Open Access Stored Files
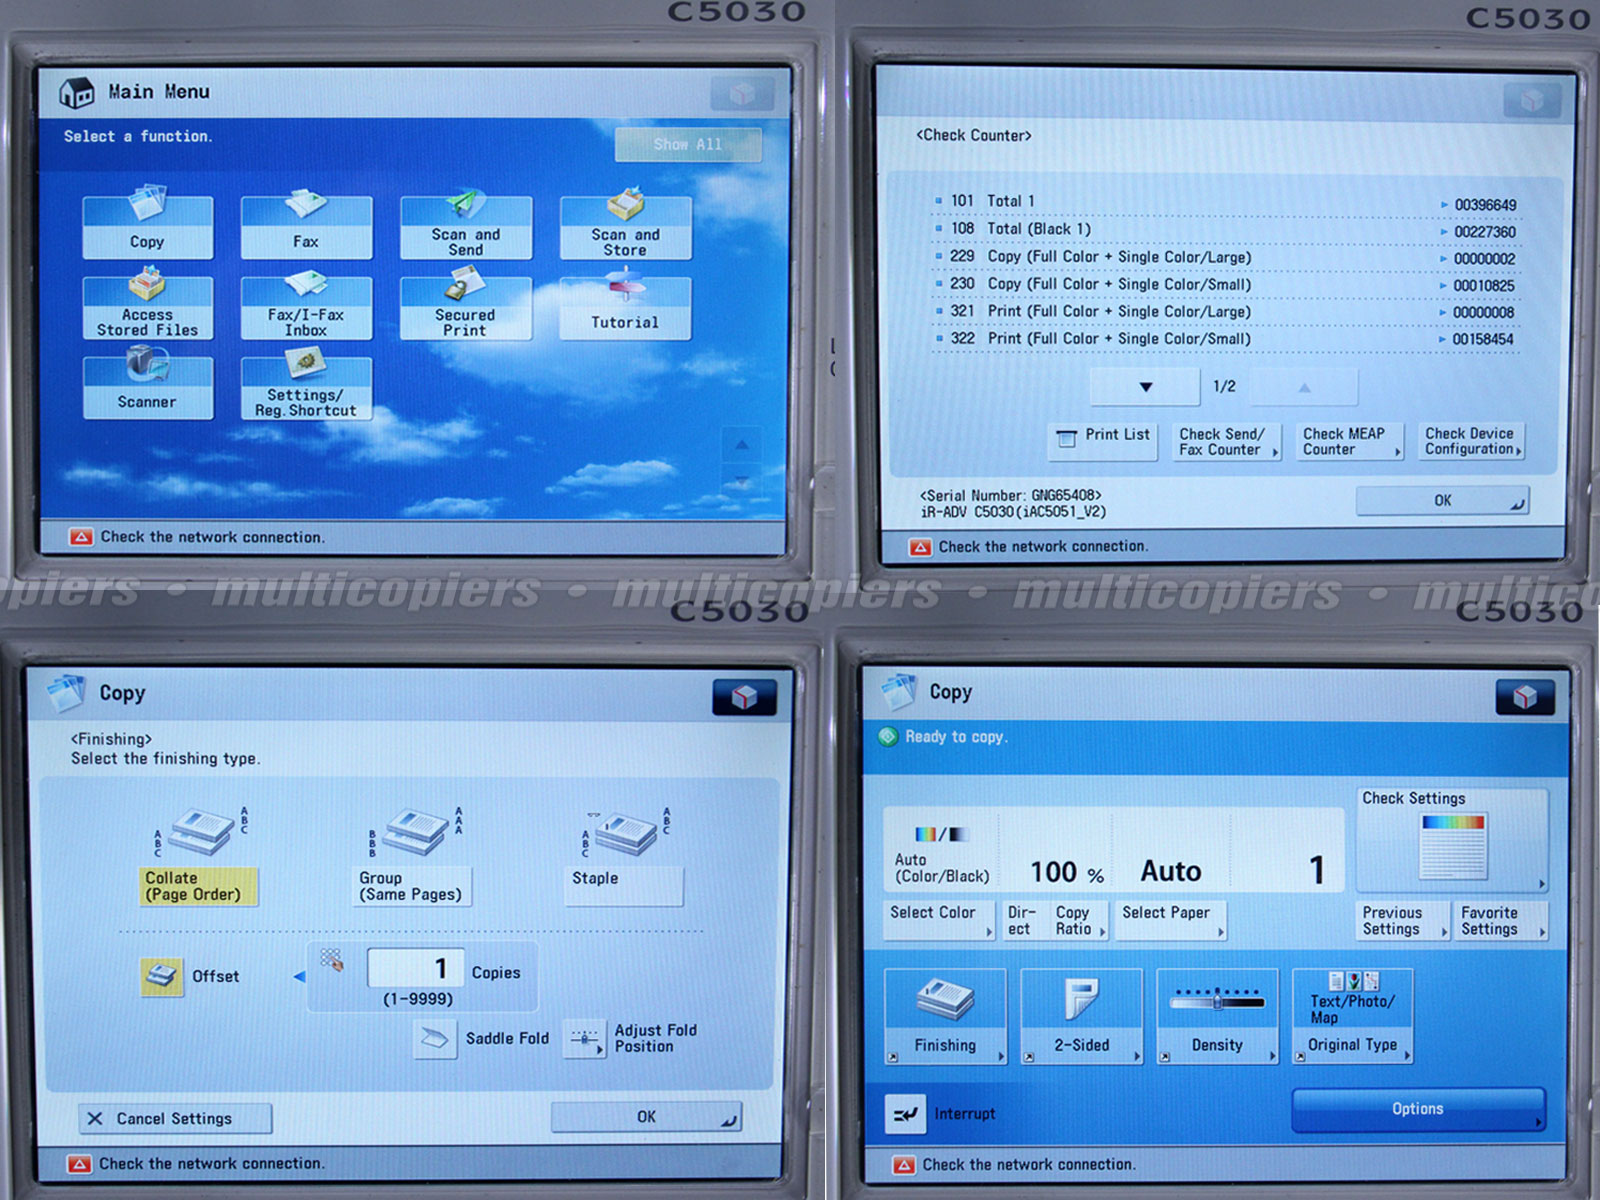The width and height of the screenshot is (1600, 1200). (x=147, y=308)
